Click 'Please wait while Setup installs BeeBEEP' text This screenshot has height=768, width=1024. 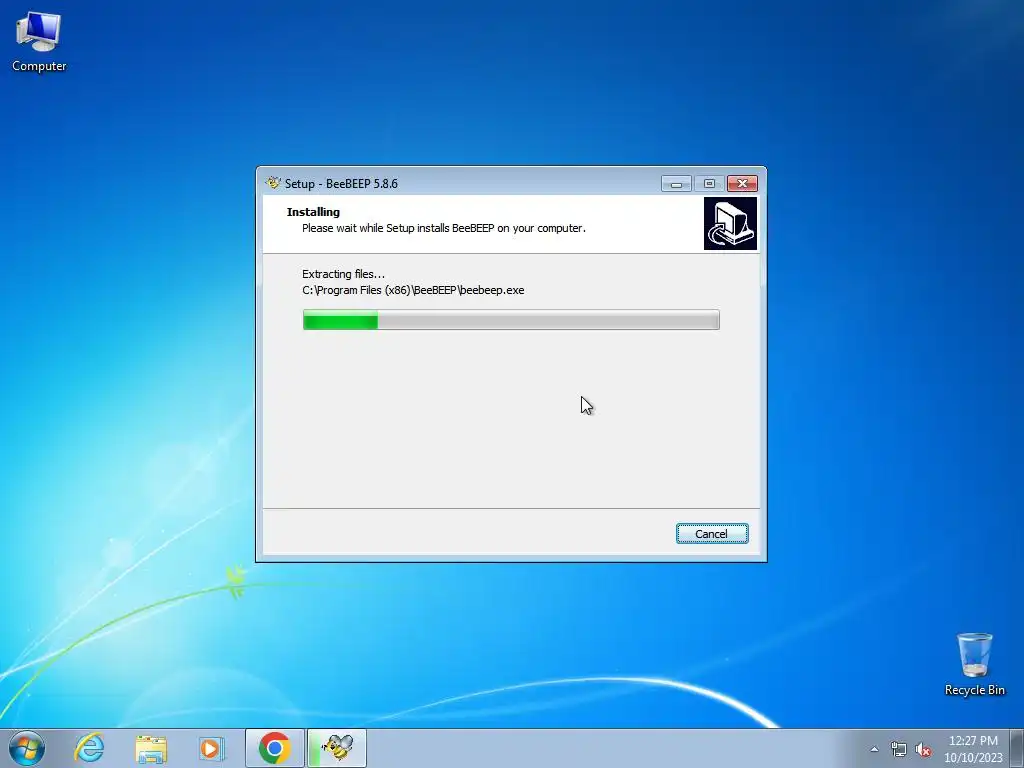point(444,228)
